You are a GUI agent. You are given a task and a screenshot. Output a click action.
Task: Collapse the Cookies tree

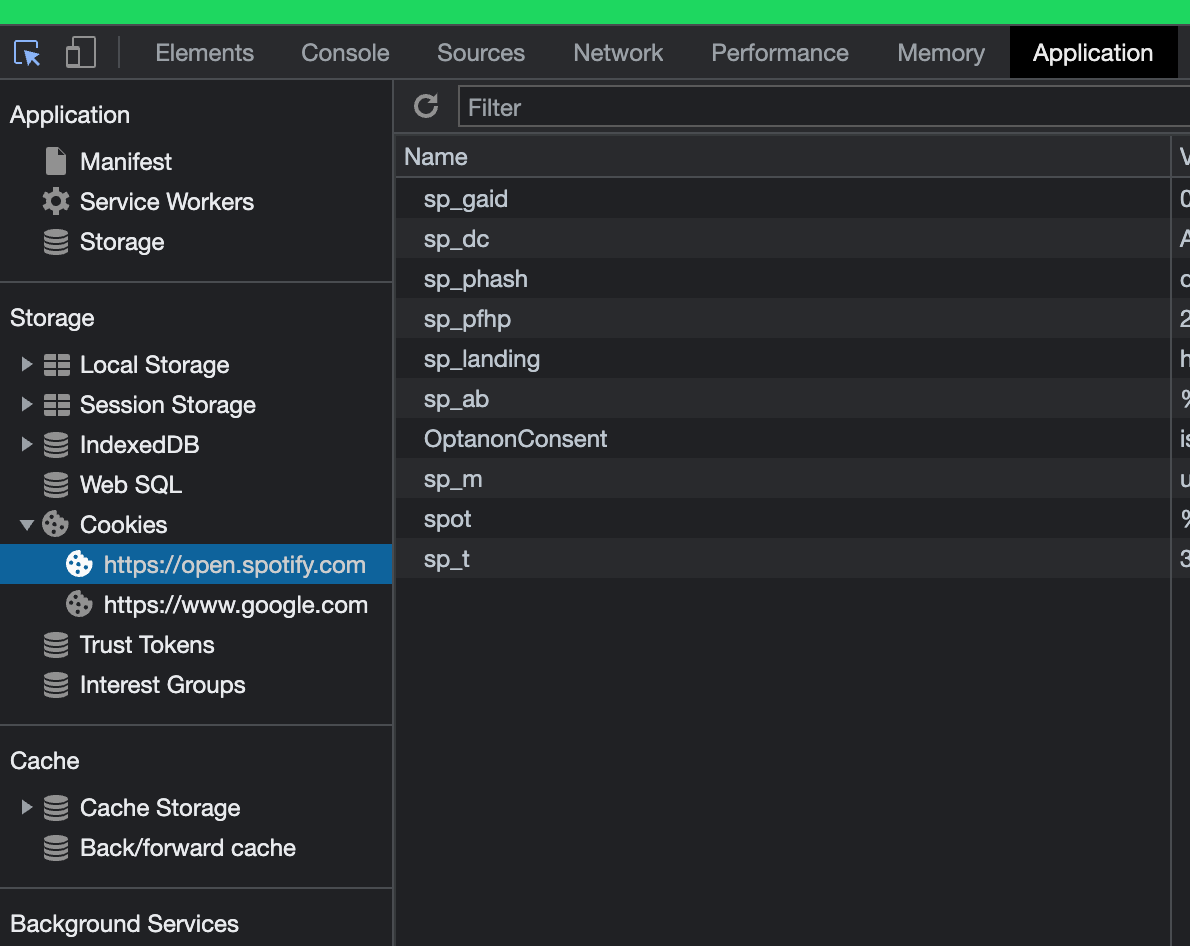tap(27, 524)
